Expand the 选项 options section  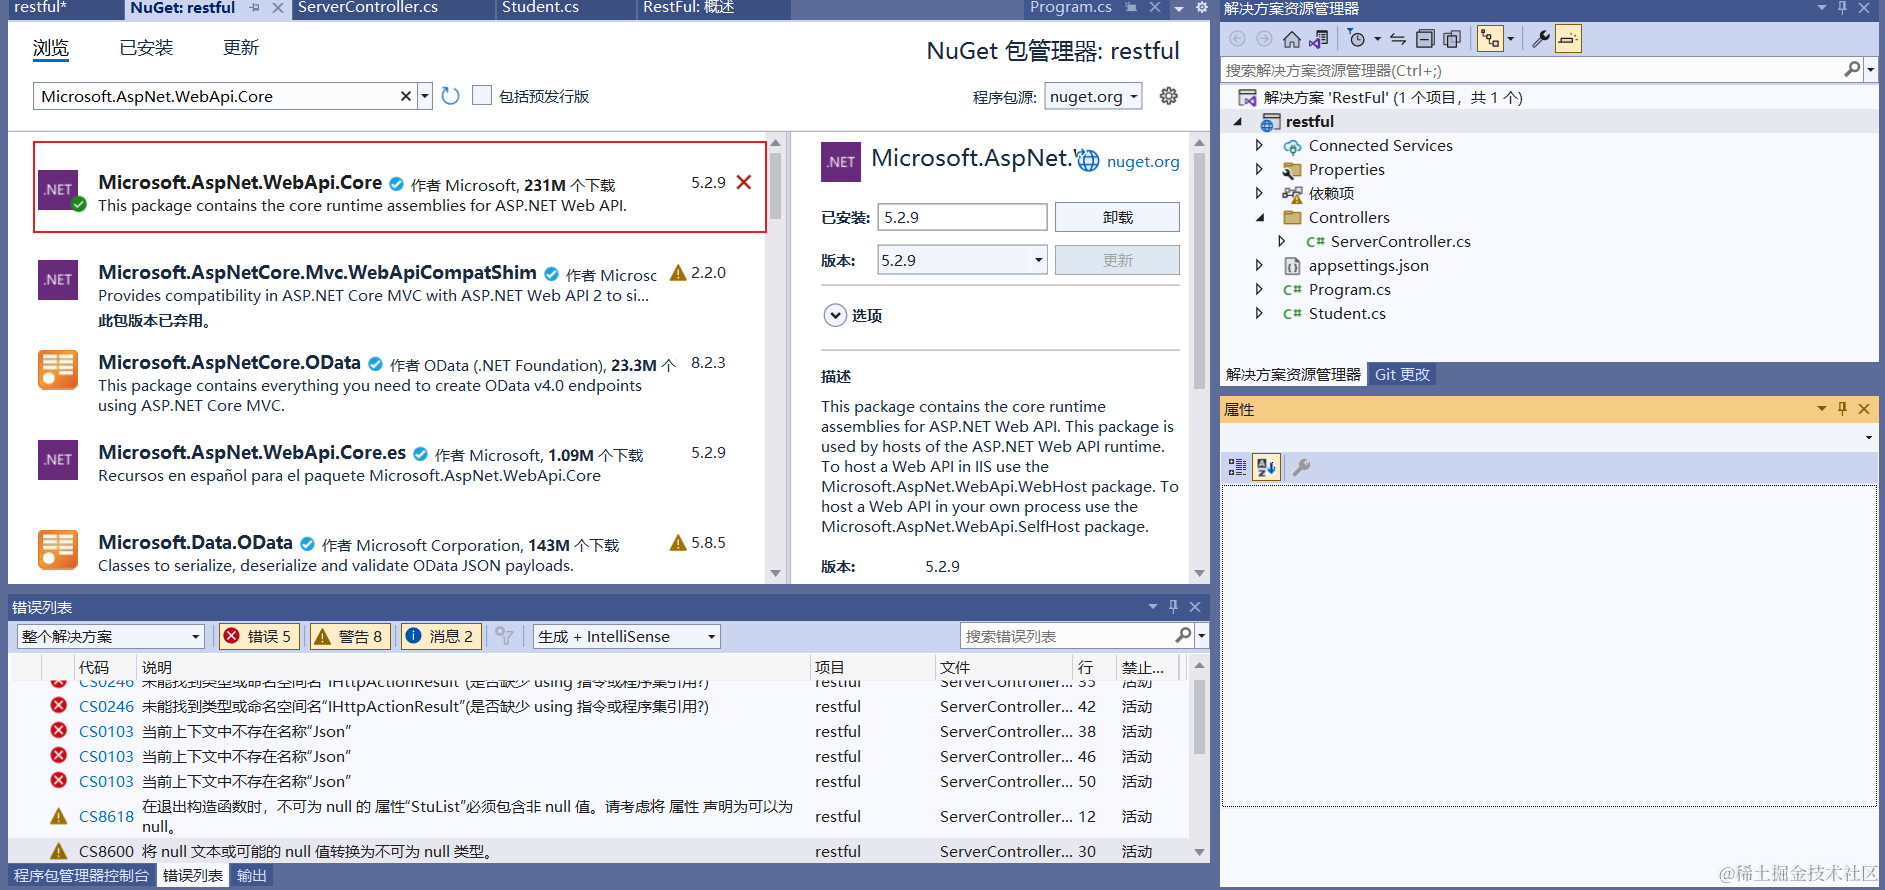click(x=835, y=315)
